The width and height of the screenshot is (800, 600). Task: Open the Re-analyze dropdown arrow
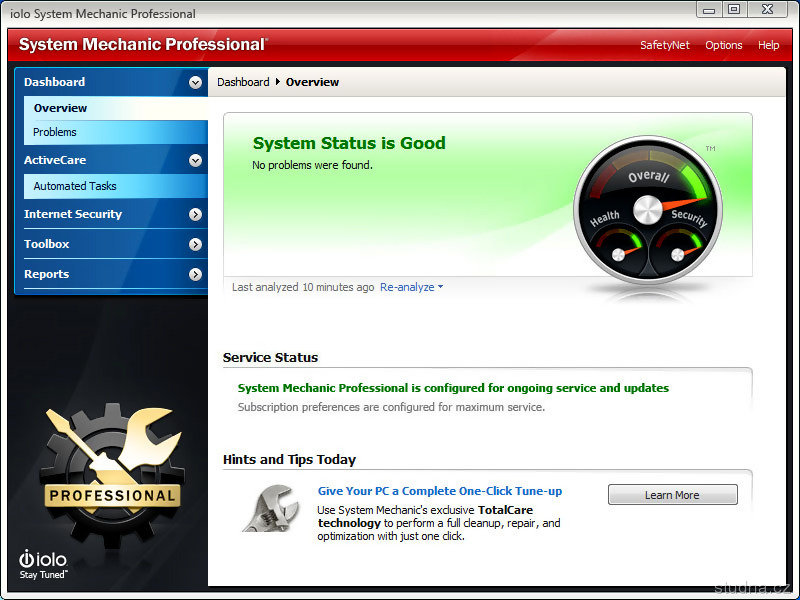pos(440,287)
